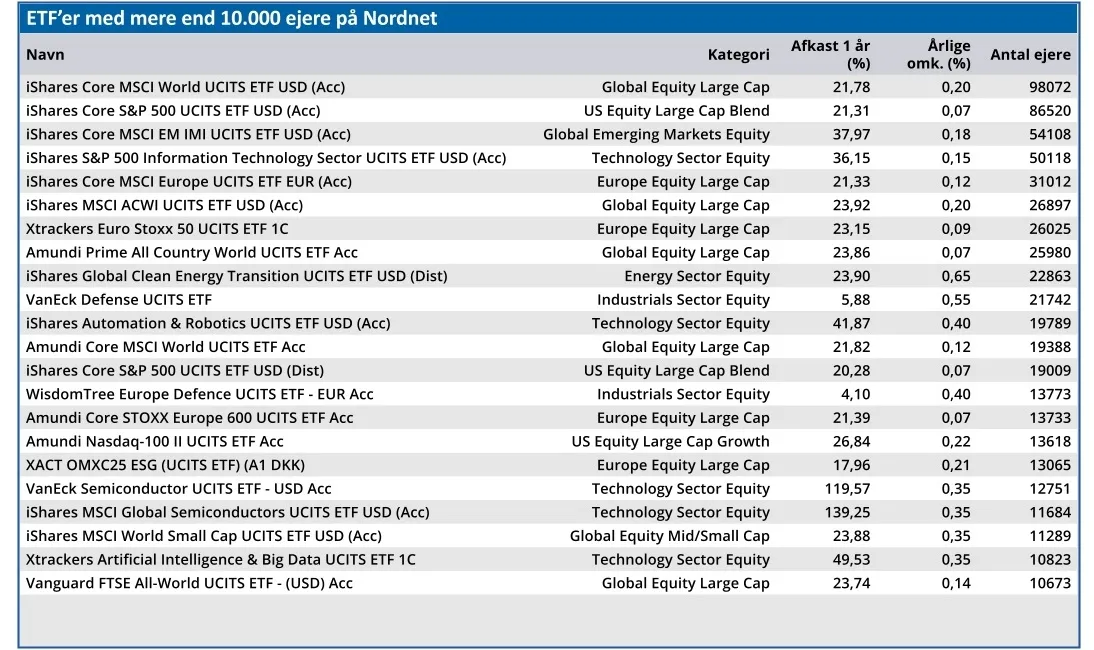Image resolution: width=1094 pixels, height=650 pixels.
Task: Select 'iShares S&P 500 Information Technology Sector' row name
Action: [266, 158]
